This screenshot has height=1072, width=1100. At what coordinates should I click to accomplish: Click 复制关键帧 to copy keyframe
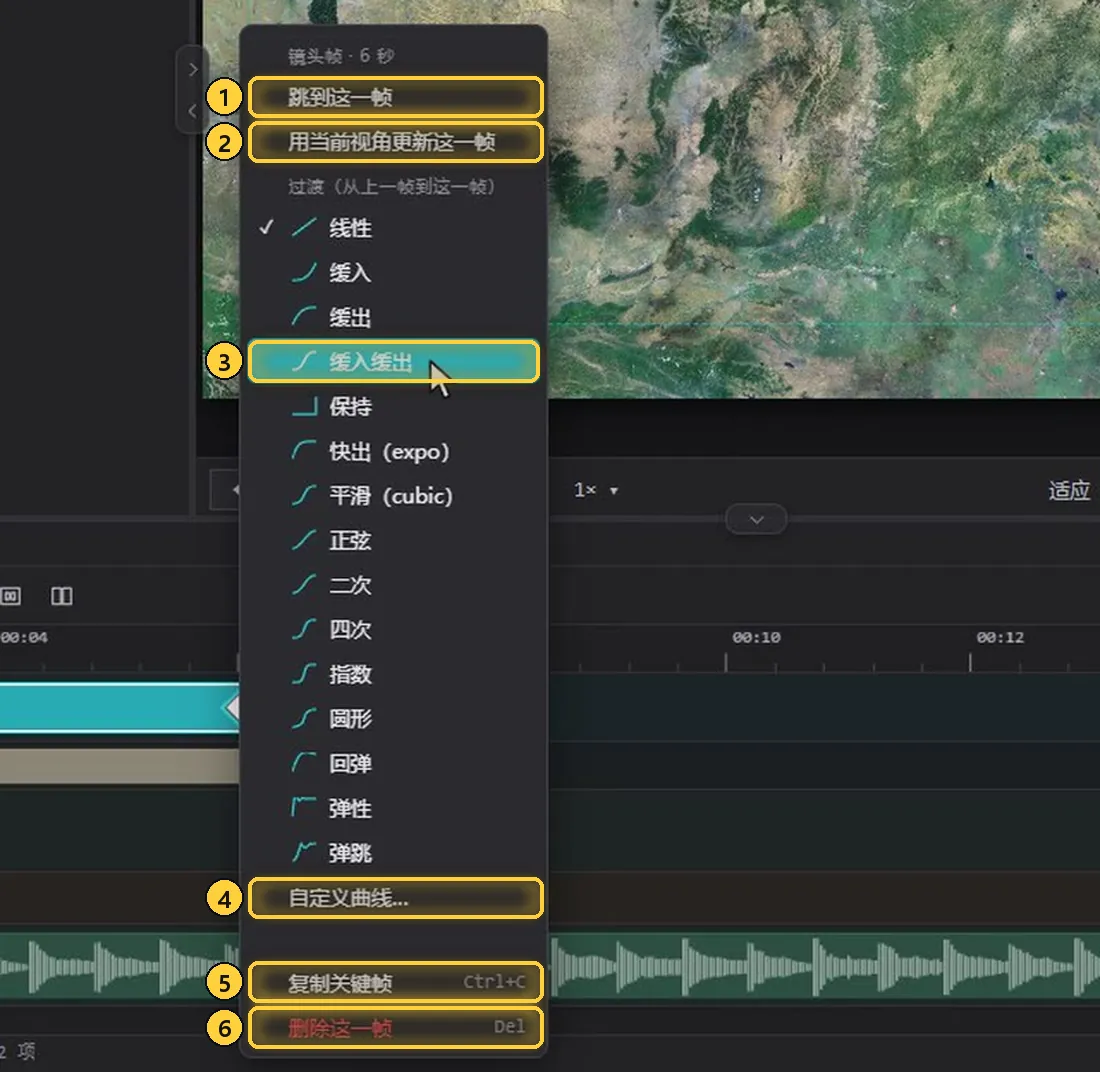pos(396,982)
